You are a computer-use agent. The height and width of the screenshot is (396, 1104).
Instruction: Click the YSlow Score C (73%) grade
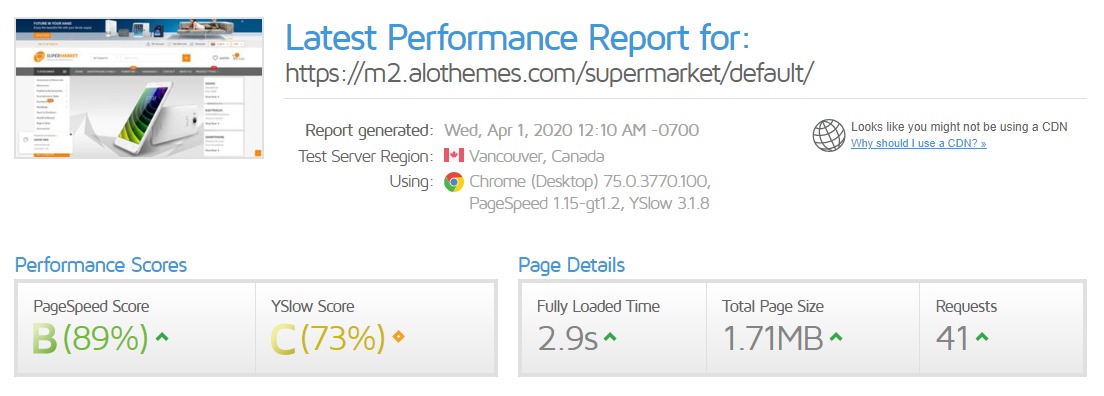(x=328, y=338)
